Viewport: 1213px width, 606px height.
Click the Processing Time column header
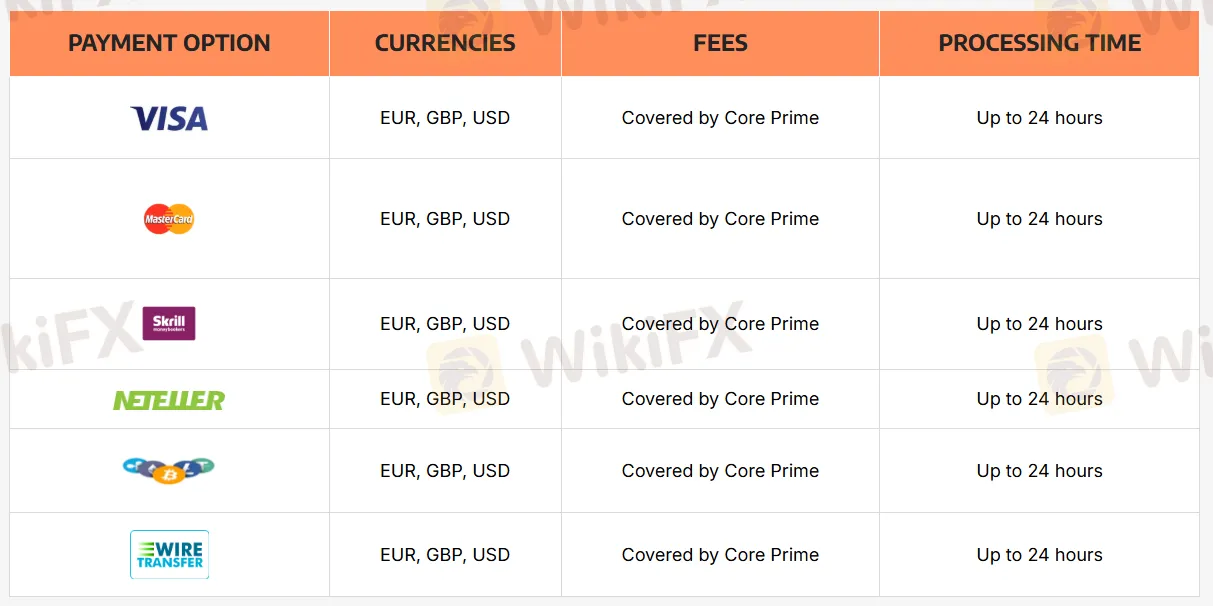pyautogui.click(x=1039, y=43)
